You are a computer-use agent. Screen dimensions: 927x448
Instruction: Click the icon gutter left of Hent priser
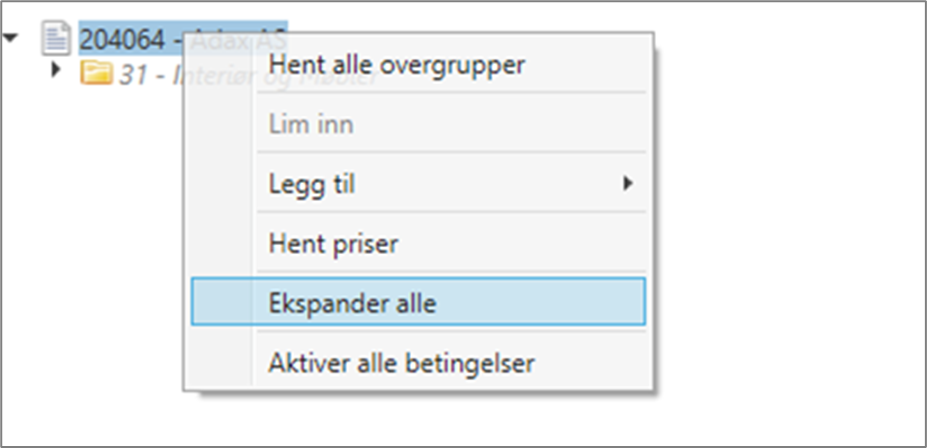(x=222, y=243)
